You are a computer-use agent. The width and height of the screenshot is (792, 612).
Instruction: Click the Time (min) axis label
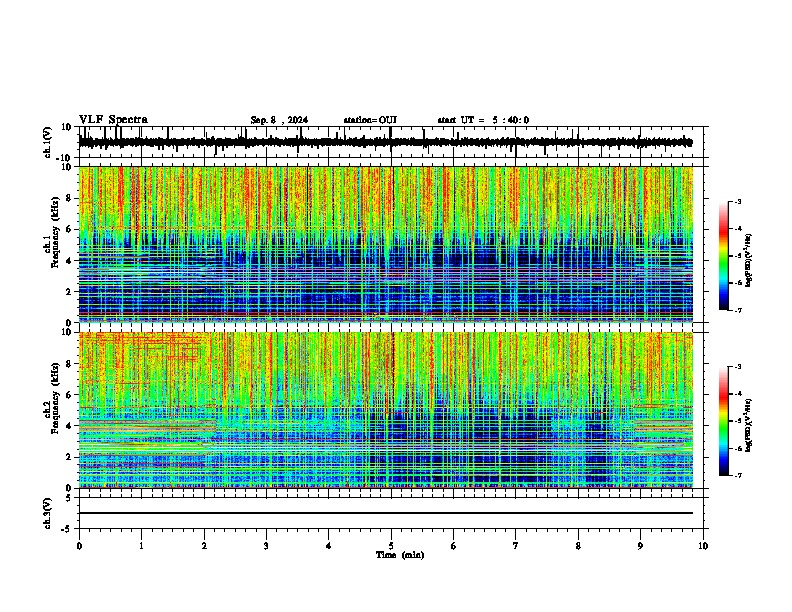click(400, 555)
